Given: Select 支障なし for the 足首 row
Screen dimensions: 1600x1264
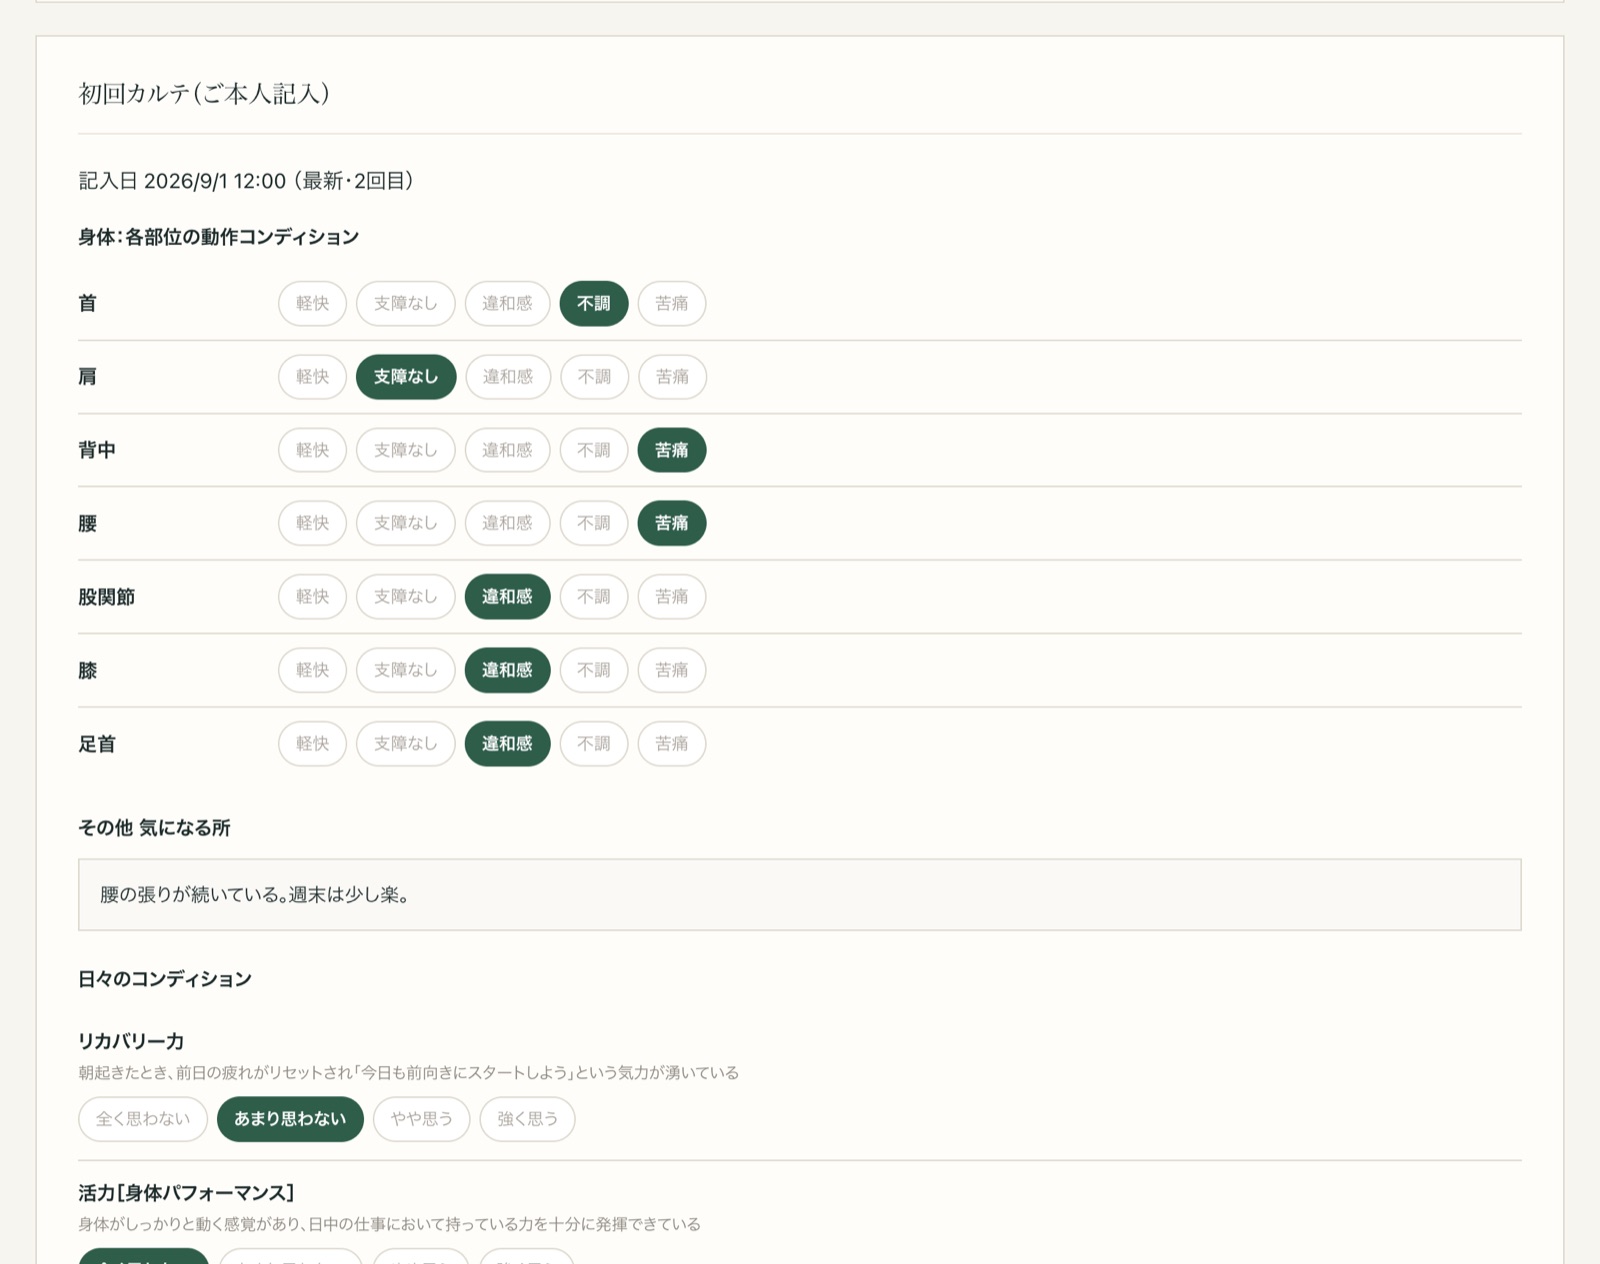Looking at the screenshot, I should point(405,744).
